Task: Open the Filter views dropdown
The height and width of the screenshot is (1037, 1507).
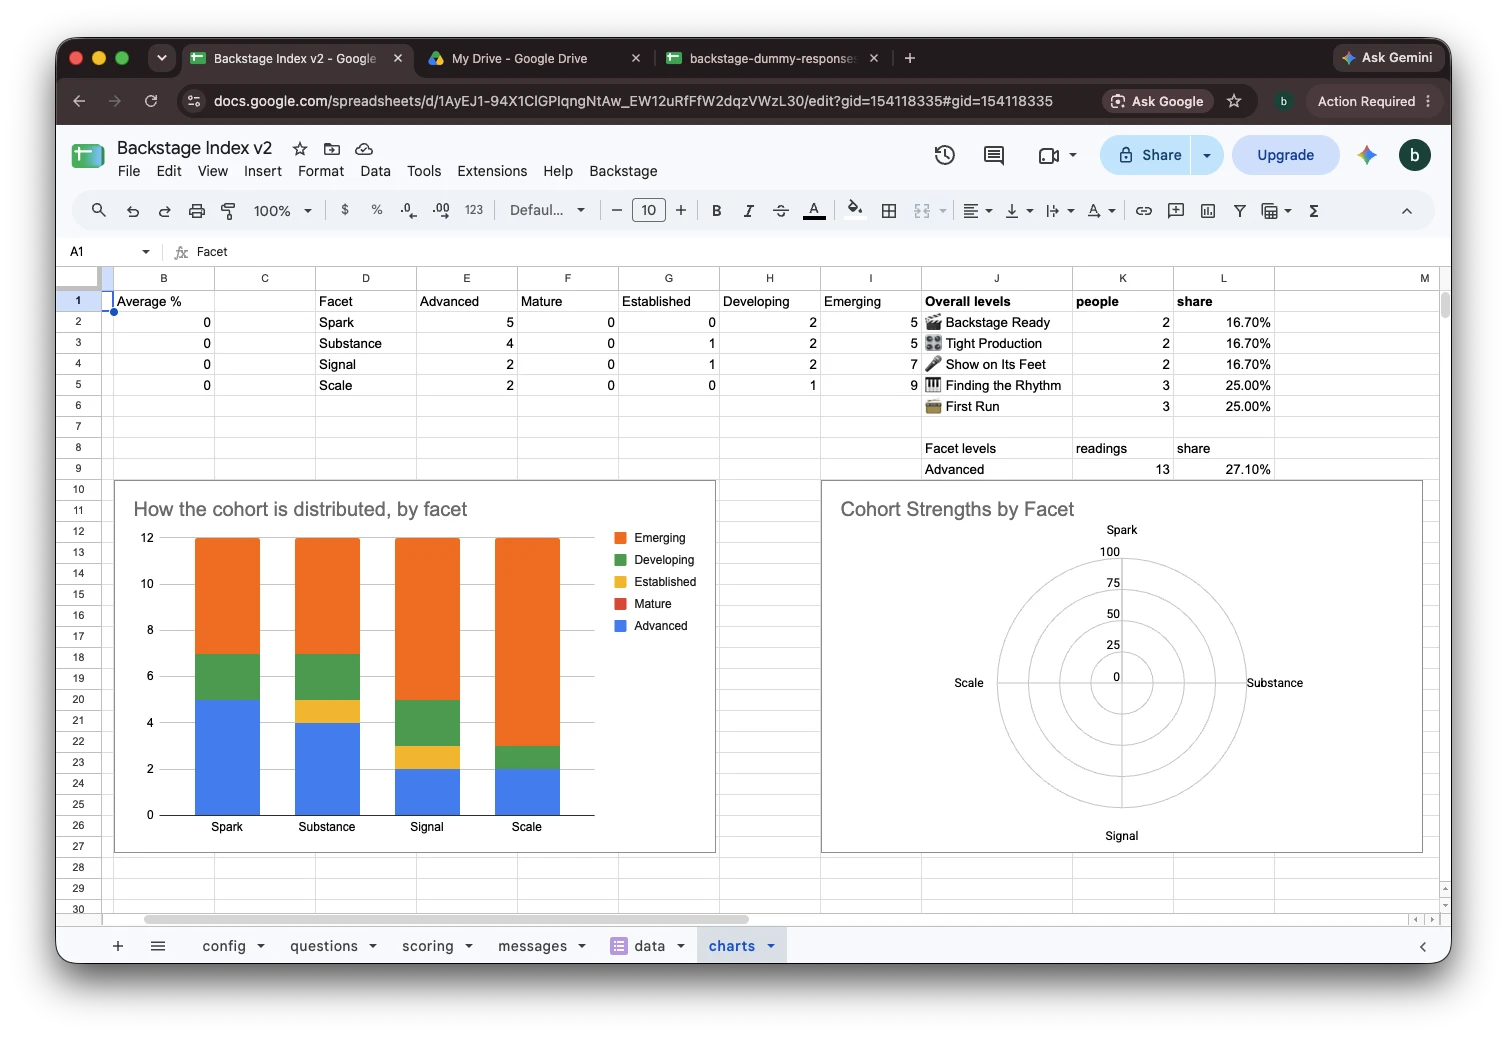Action: (1277, 210)
